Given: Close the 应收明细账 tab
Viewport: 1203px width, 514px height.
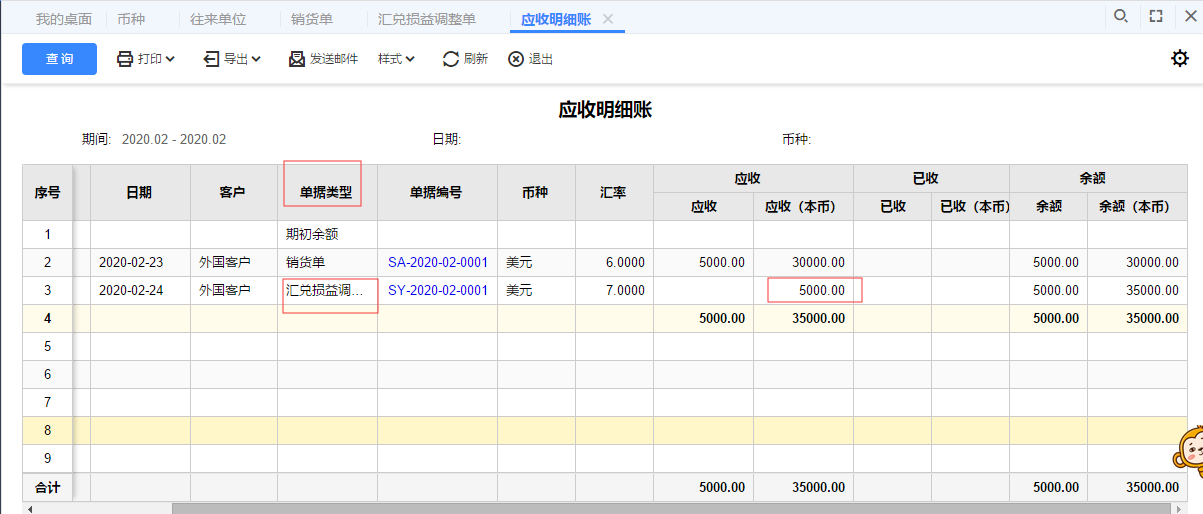Looking at the screenshot, I should (608, 19).
